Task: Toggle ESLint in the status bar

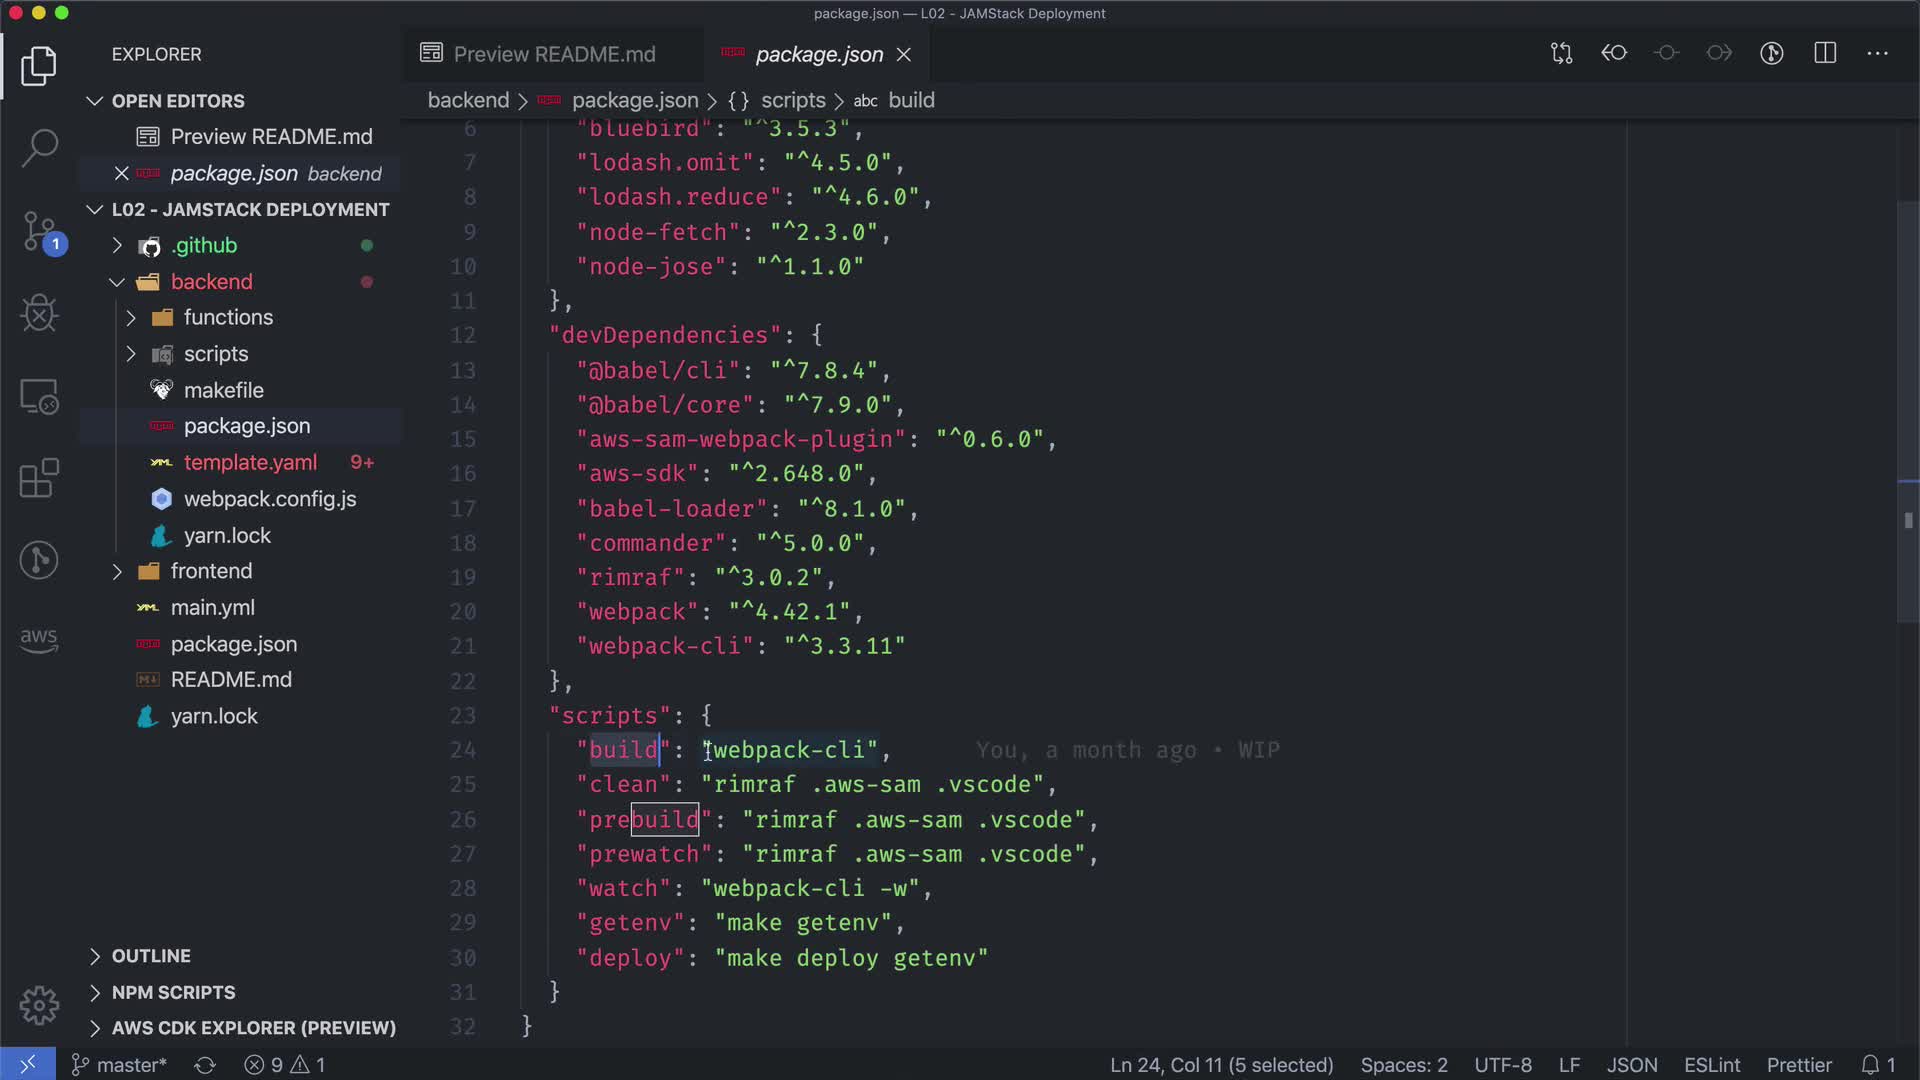Action: tap(1711, 1065)
